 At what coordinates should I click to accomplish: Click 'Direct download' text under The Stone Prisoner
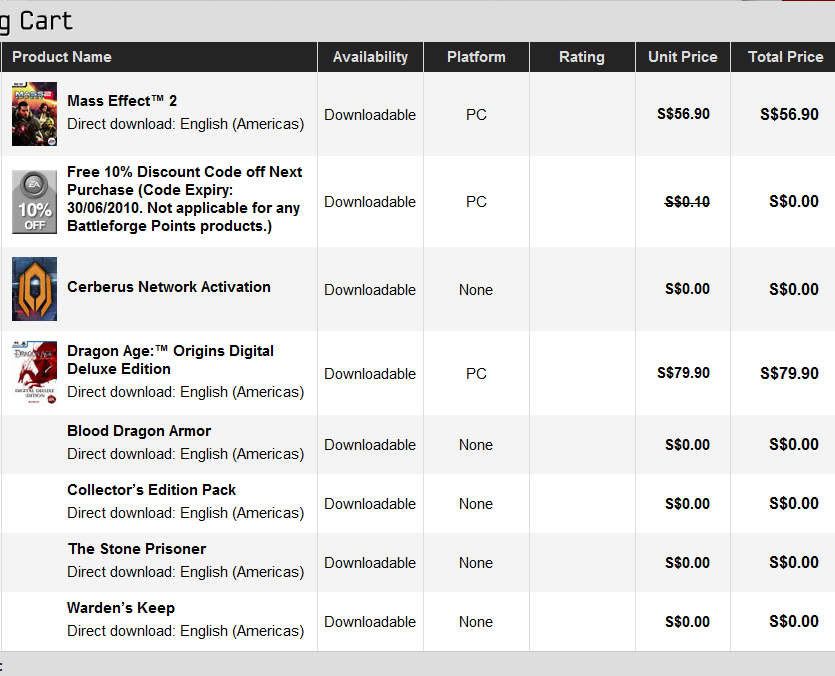pos(185,572)
